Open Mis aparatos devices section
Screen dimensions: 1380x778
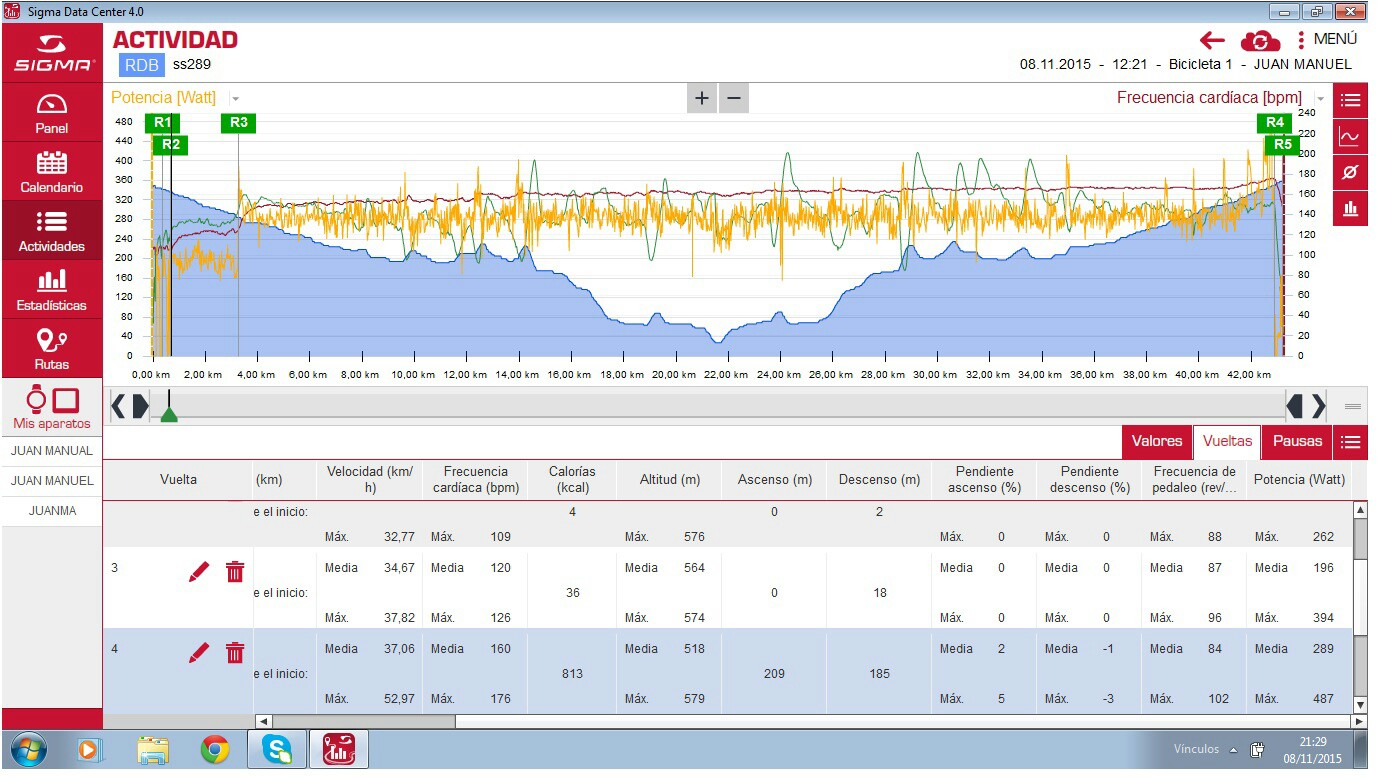(52, 408)
